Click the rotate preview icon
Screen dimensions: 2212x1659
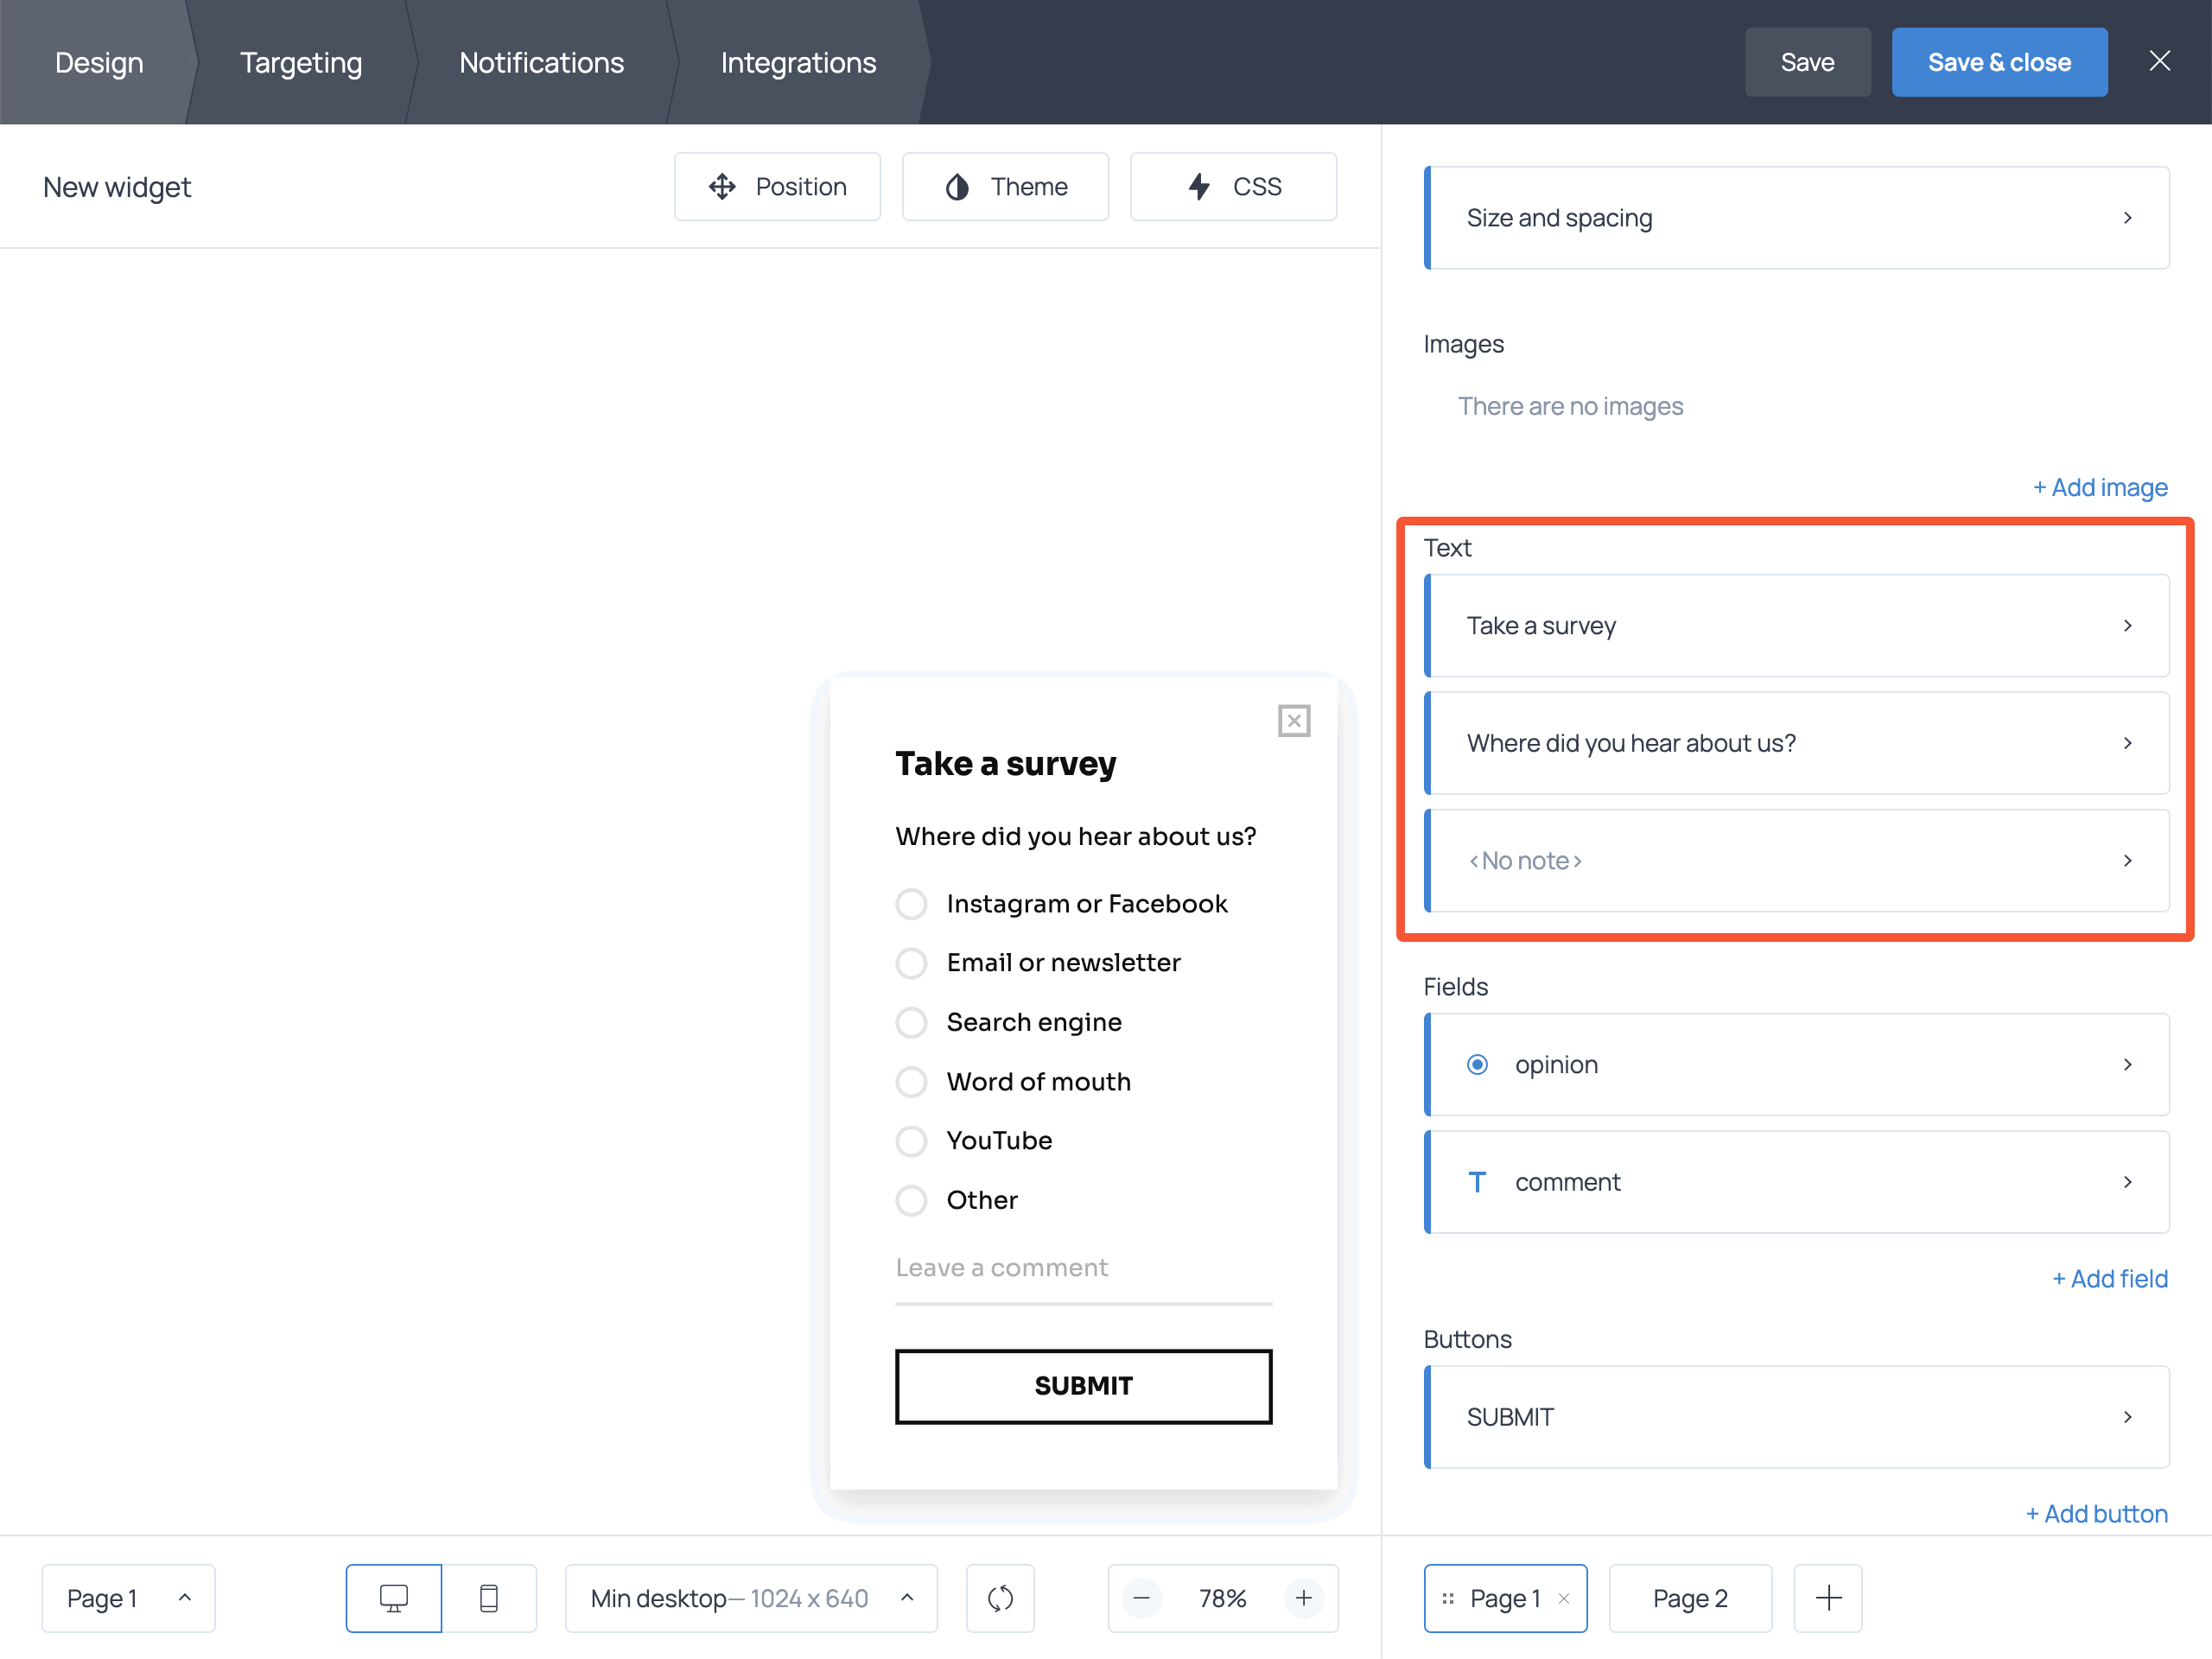click(x=999, y=1597)
